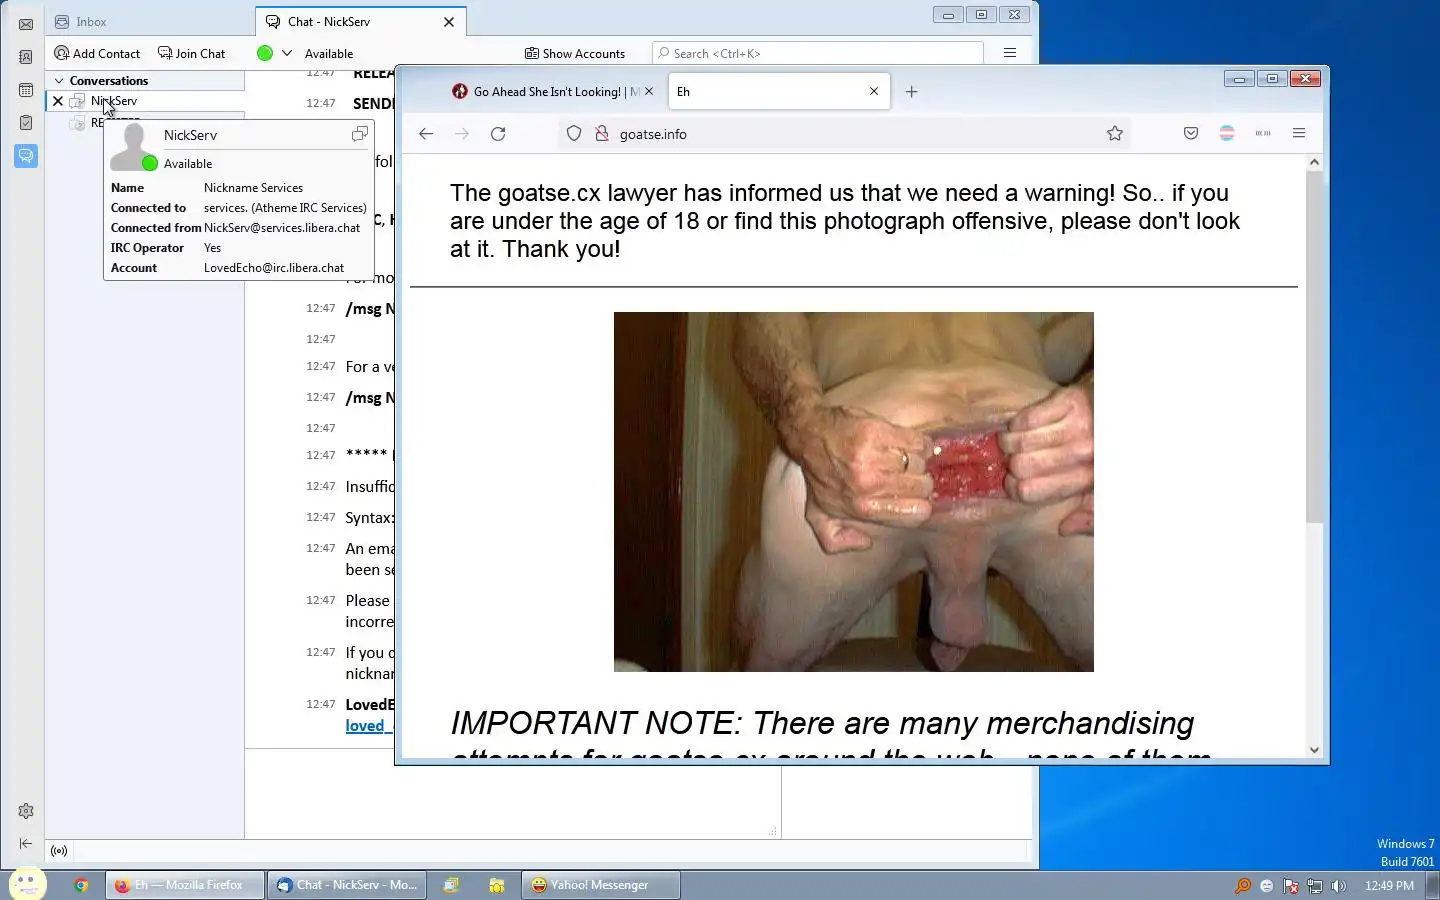1440x900 pixels.
Task: Click the Thunderbird search field
Action: tap(818, 53)
